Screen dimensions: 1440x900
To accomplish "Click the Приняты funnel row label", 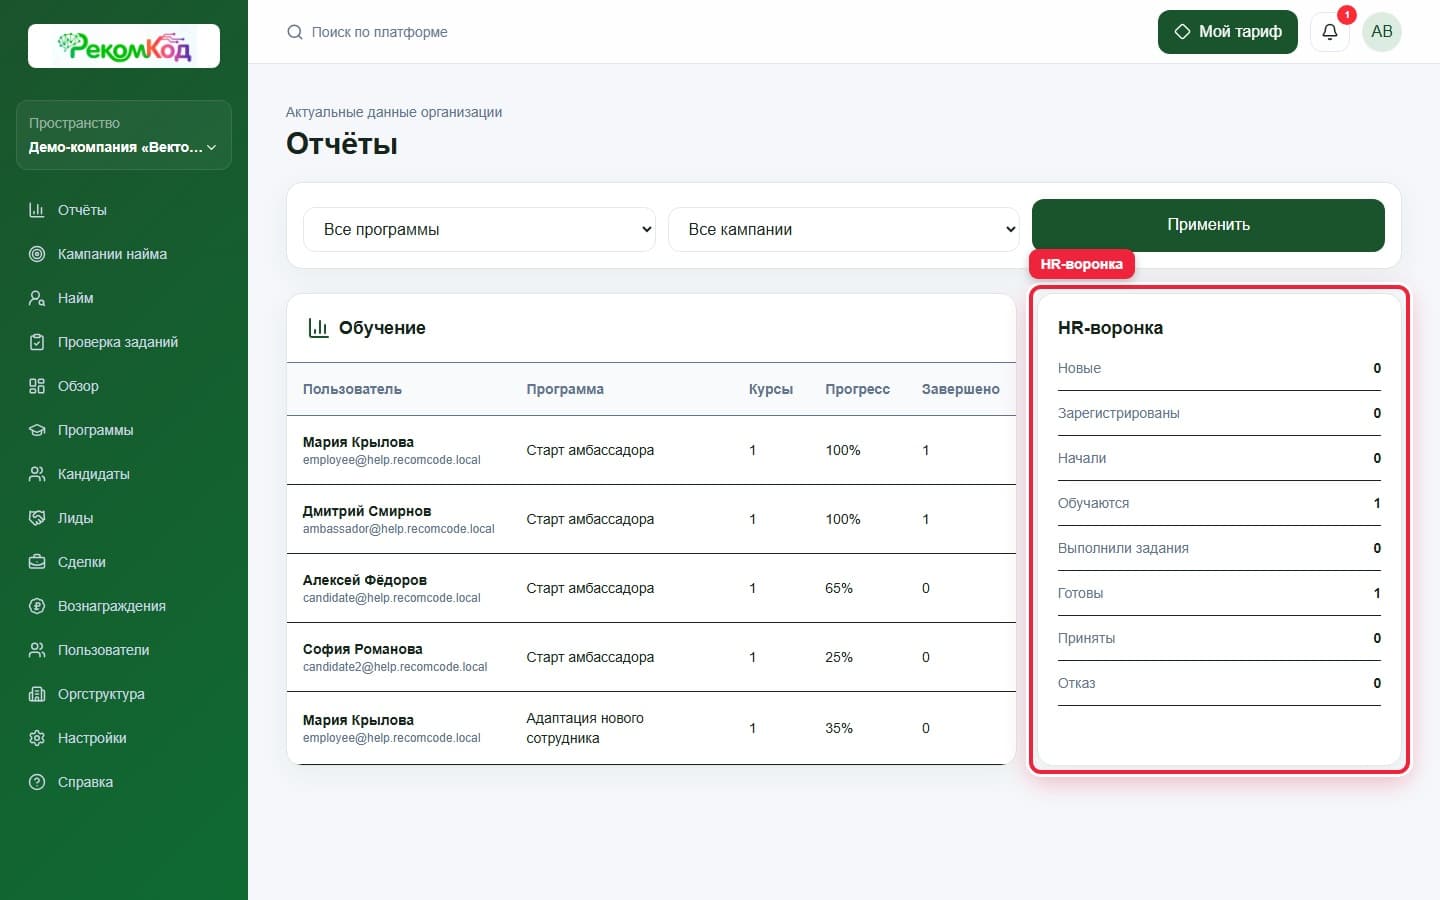I will 1086,638.
